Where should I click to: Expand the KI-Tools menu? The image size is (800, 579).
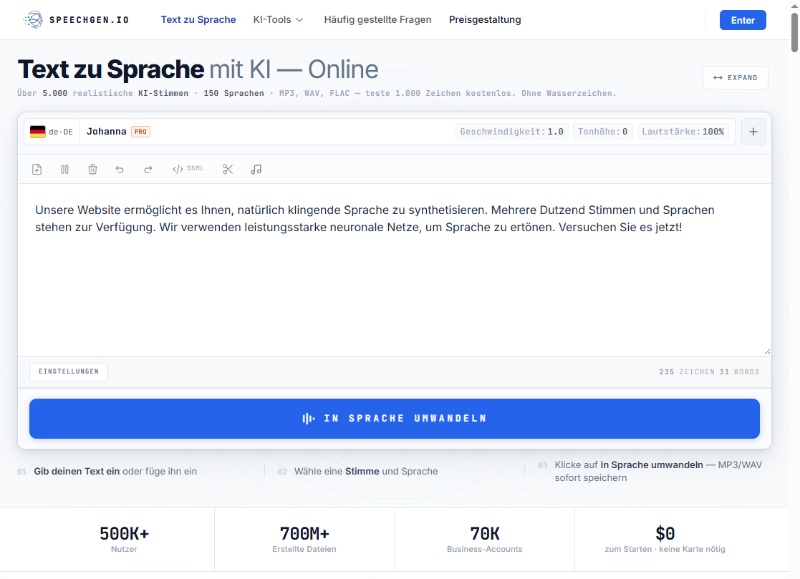coord(278,20)
